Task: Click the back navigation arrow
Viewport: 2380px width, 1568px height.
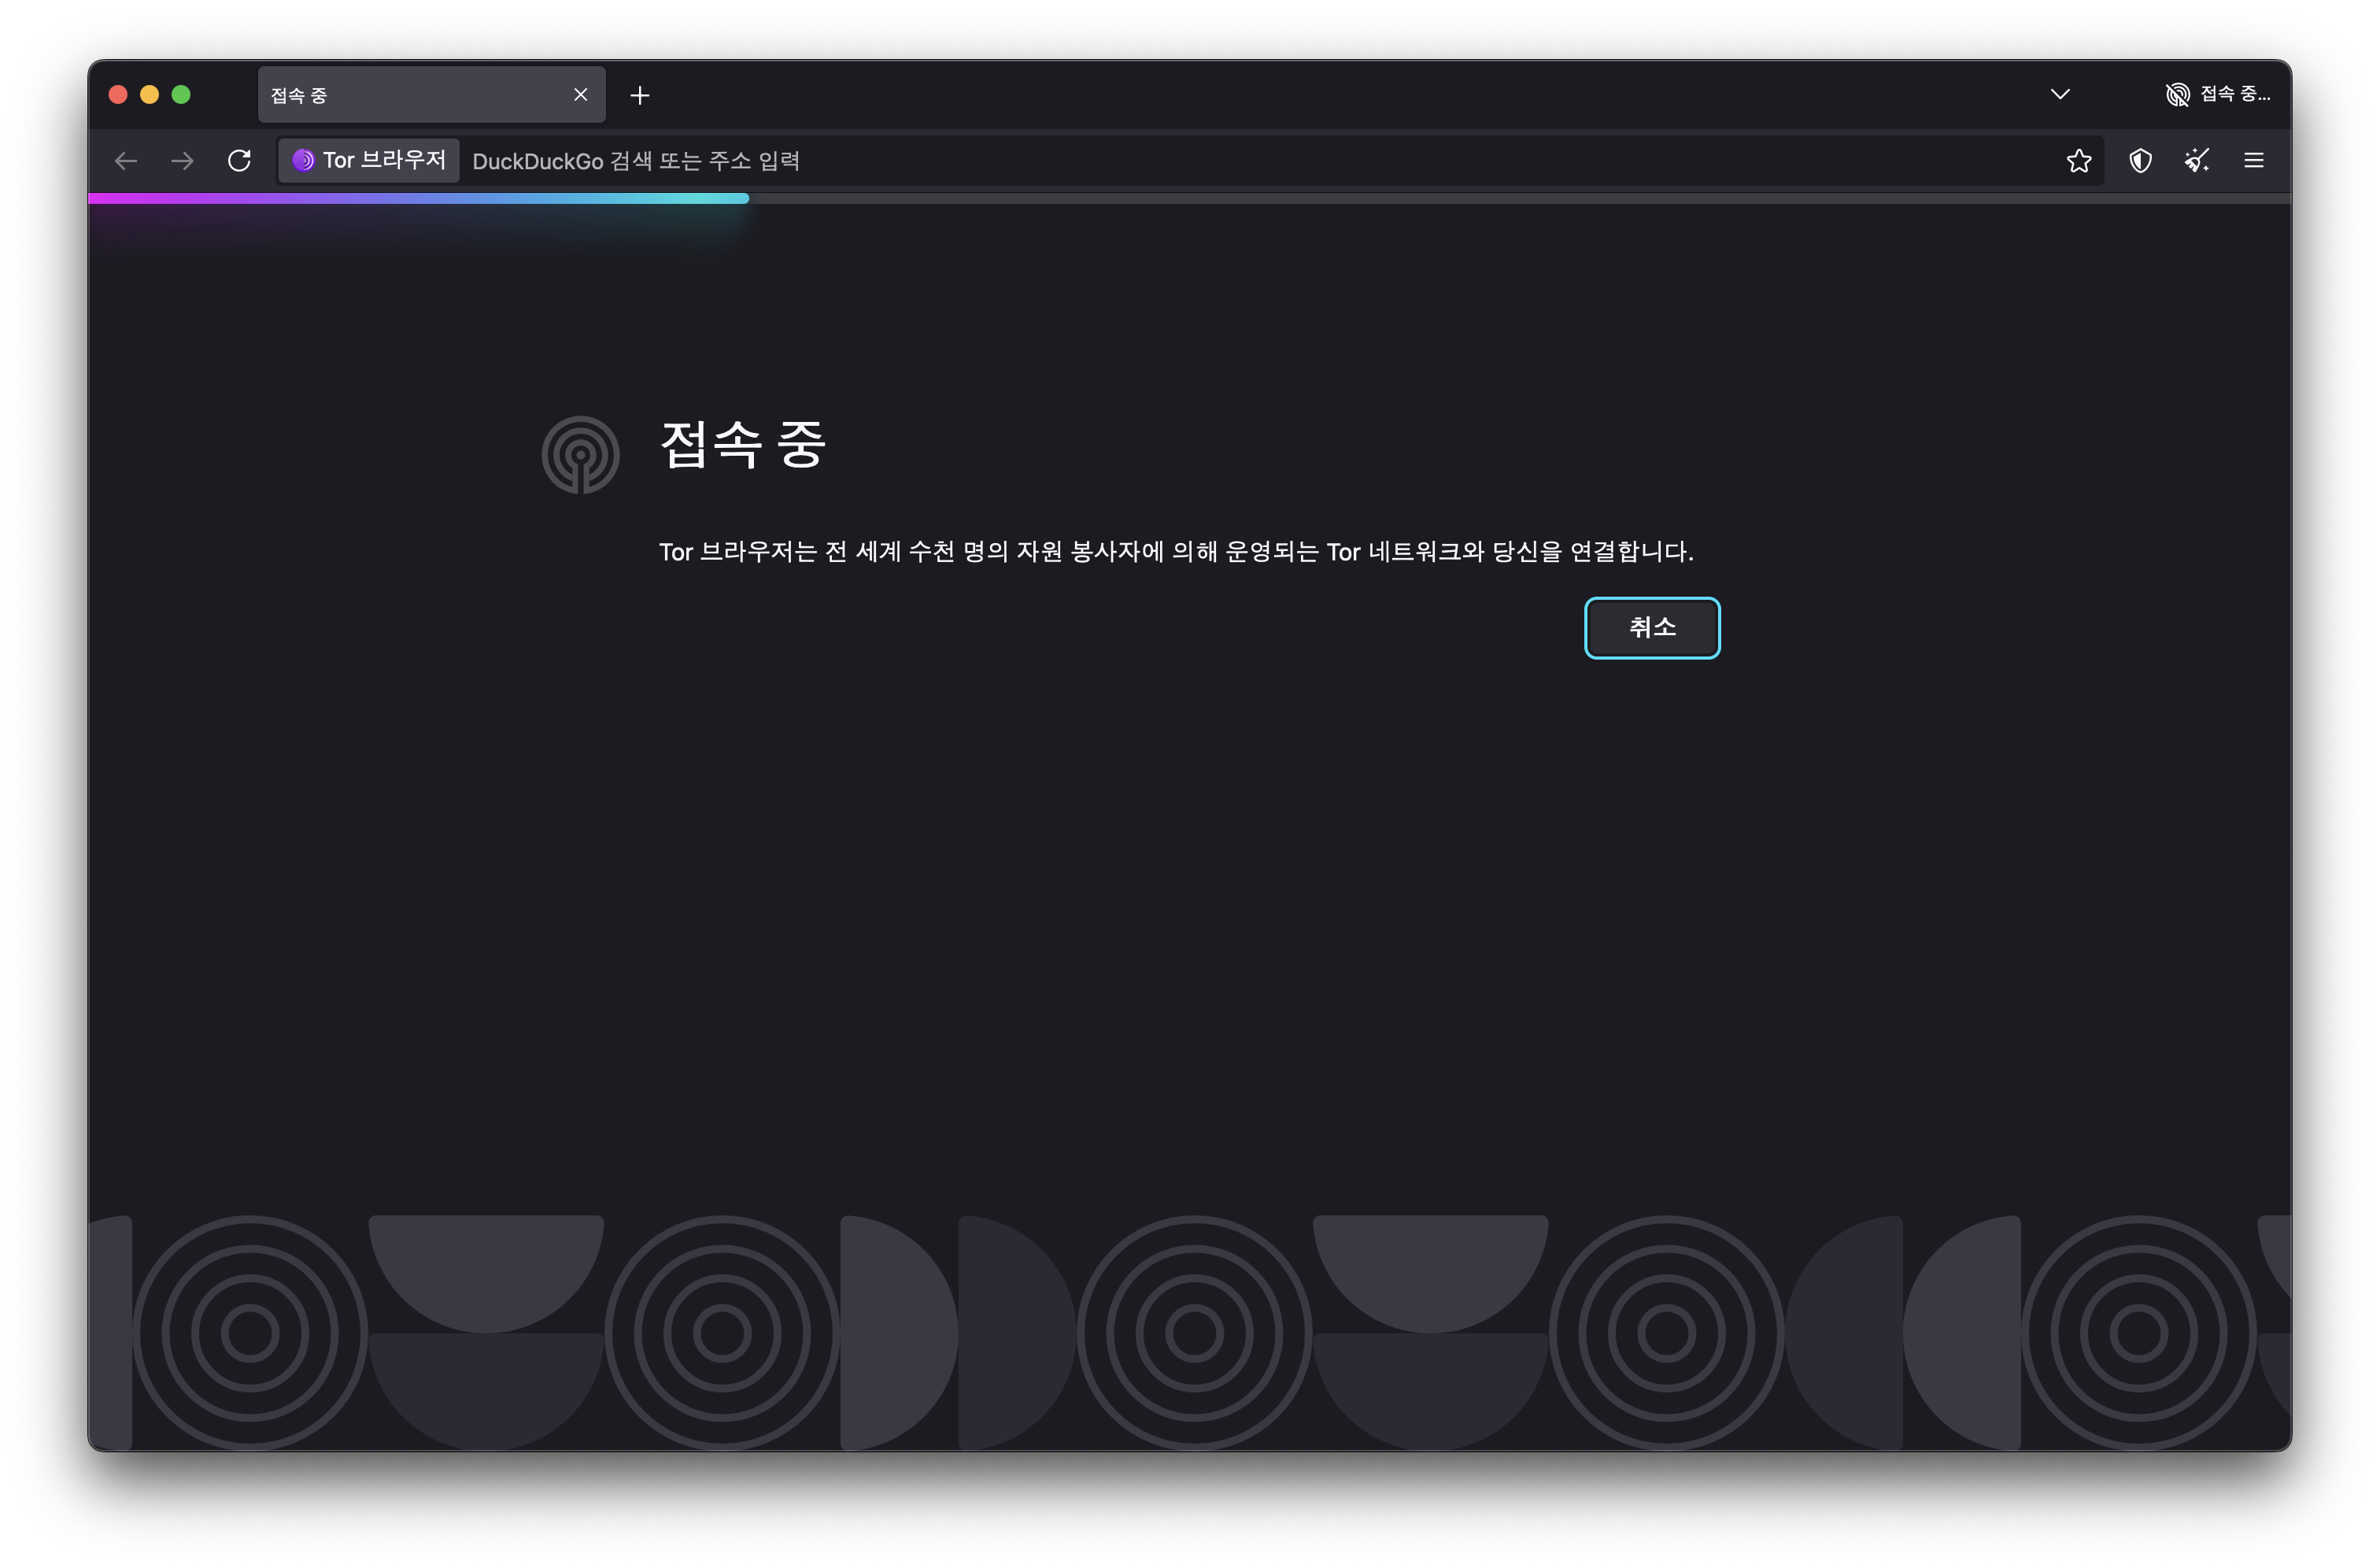Action: coord(126,161)
